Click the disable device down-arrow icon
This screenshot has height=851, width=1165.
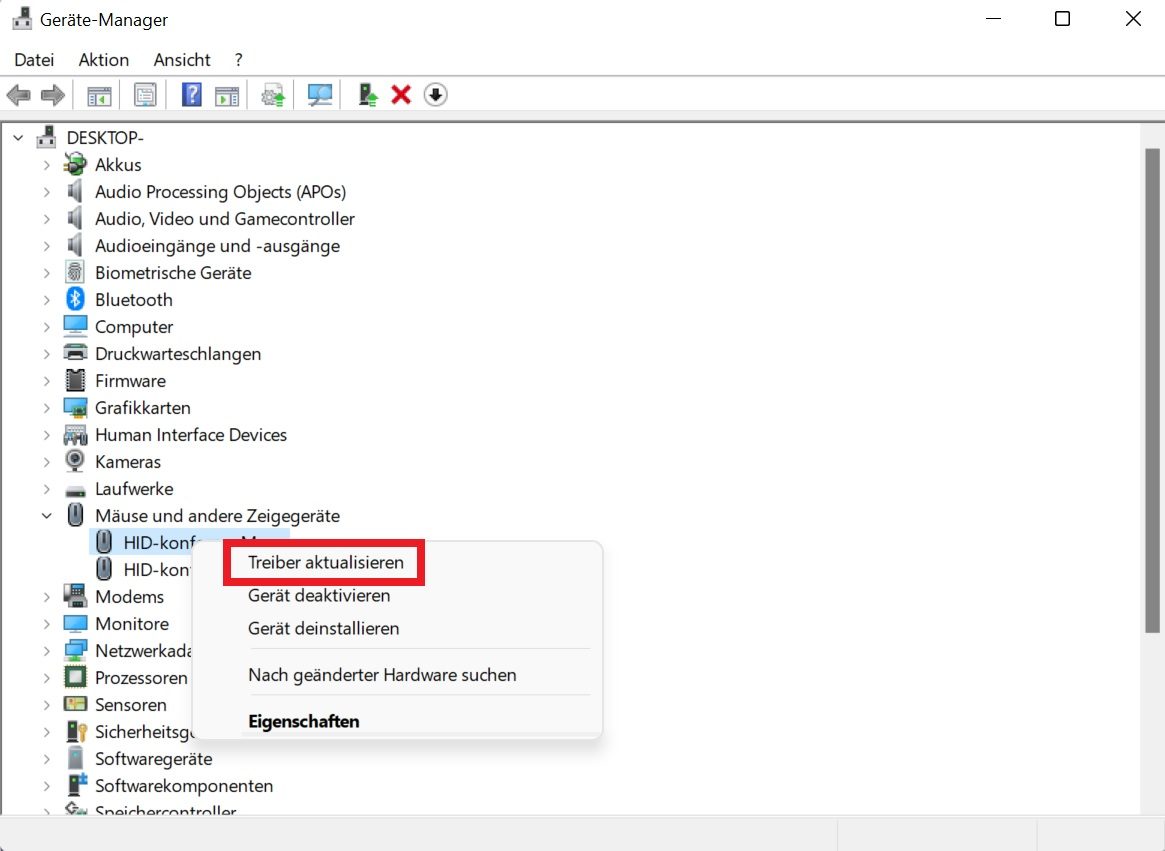(x=435, y=95)
